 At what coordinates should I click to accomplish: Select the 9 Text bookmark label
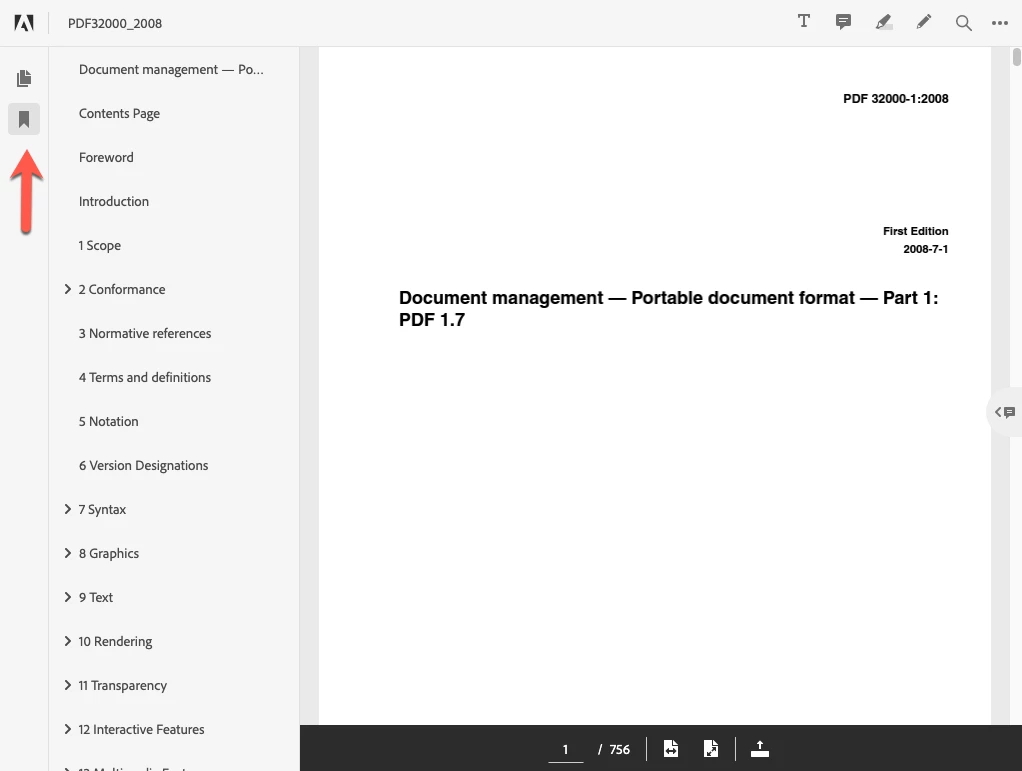coord(96,597)
